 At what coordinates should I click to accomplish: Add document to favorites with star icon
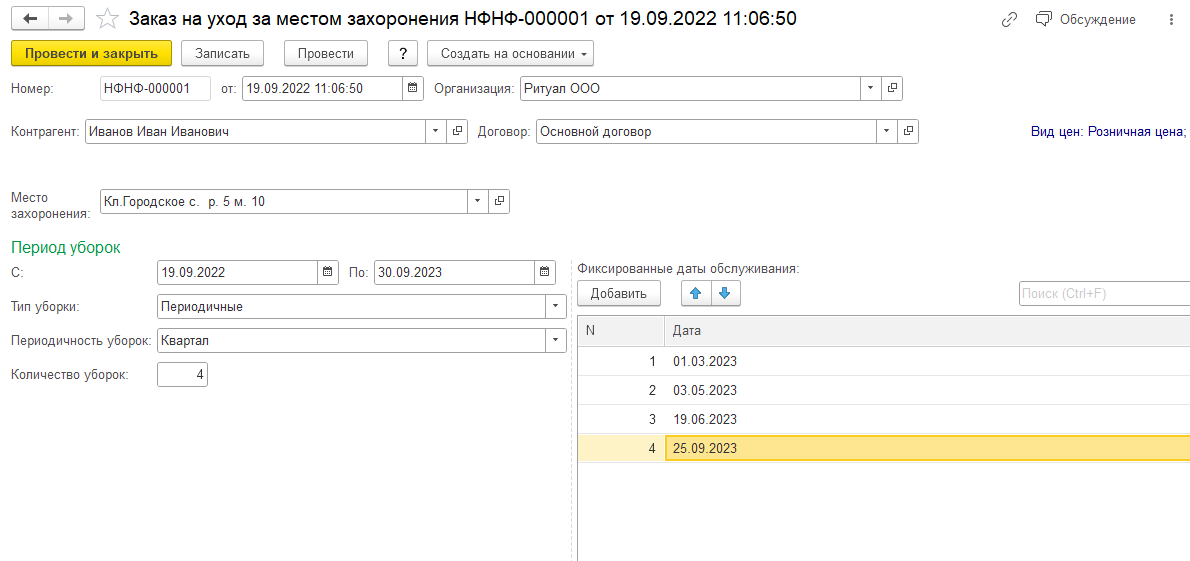click(x=106, y=19)
